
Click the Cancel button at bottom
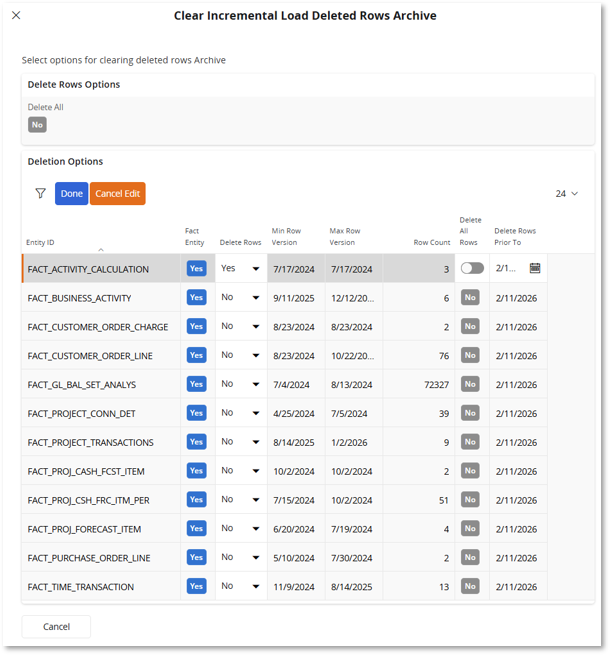[56, 627]
